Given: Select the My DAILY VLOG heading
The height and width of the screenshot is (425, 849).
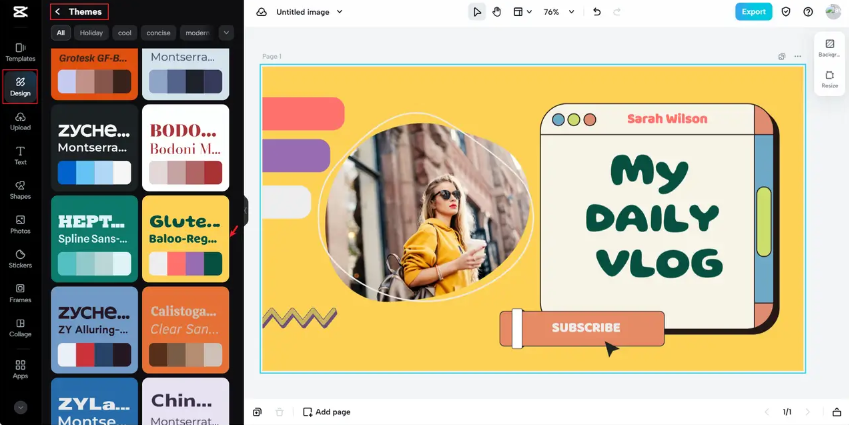Looking at the screenshot, I should click(x=653, y=217).
